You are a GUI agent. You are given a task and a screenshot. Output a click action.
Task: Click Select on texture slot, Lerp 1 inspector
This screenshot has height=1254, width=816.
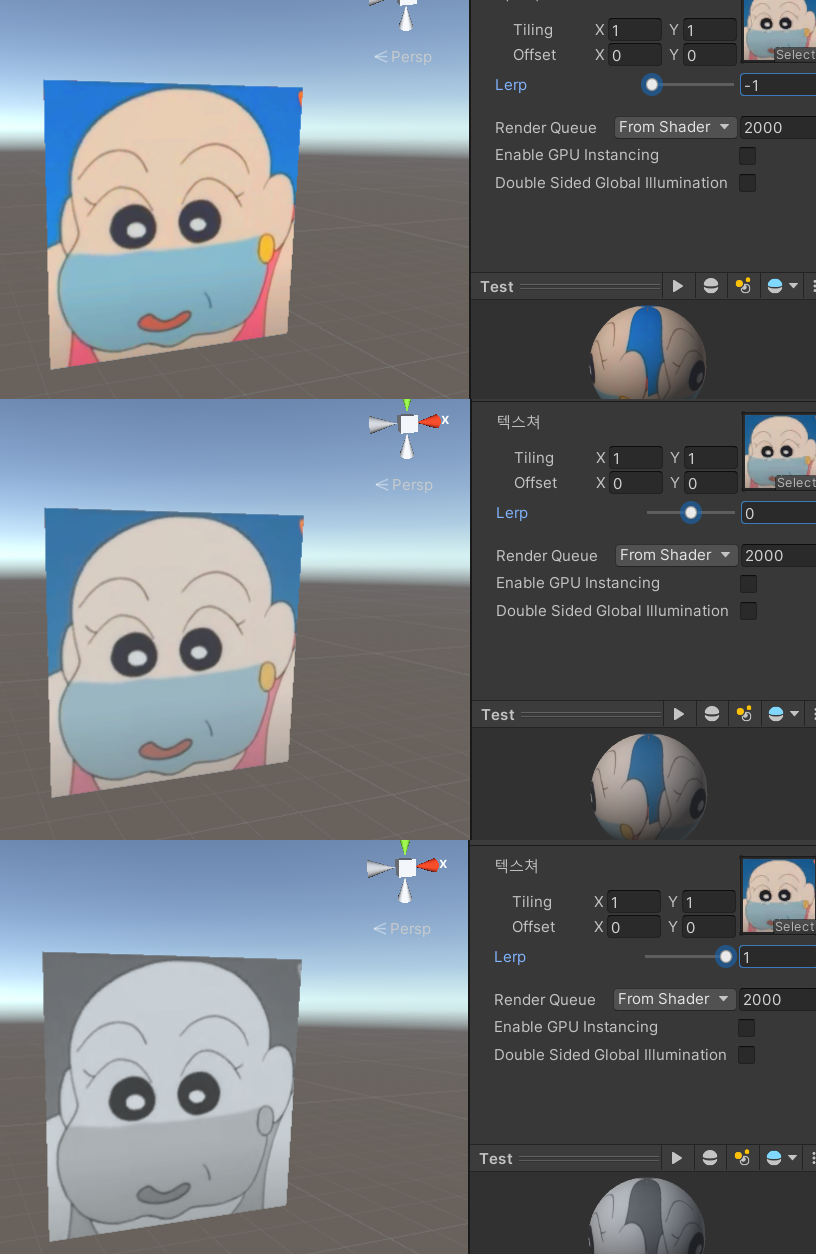pos(795,927)
